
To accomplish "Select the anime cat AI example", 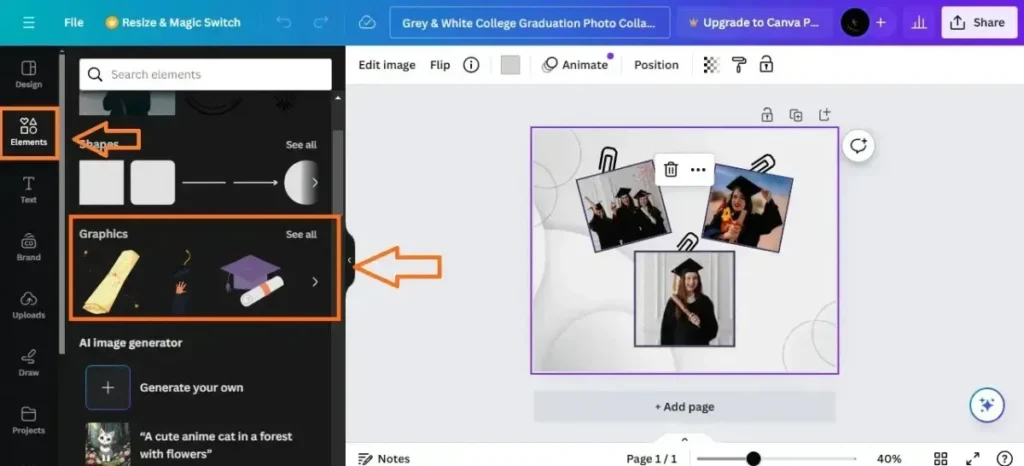I will (x=189, y=444).
